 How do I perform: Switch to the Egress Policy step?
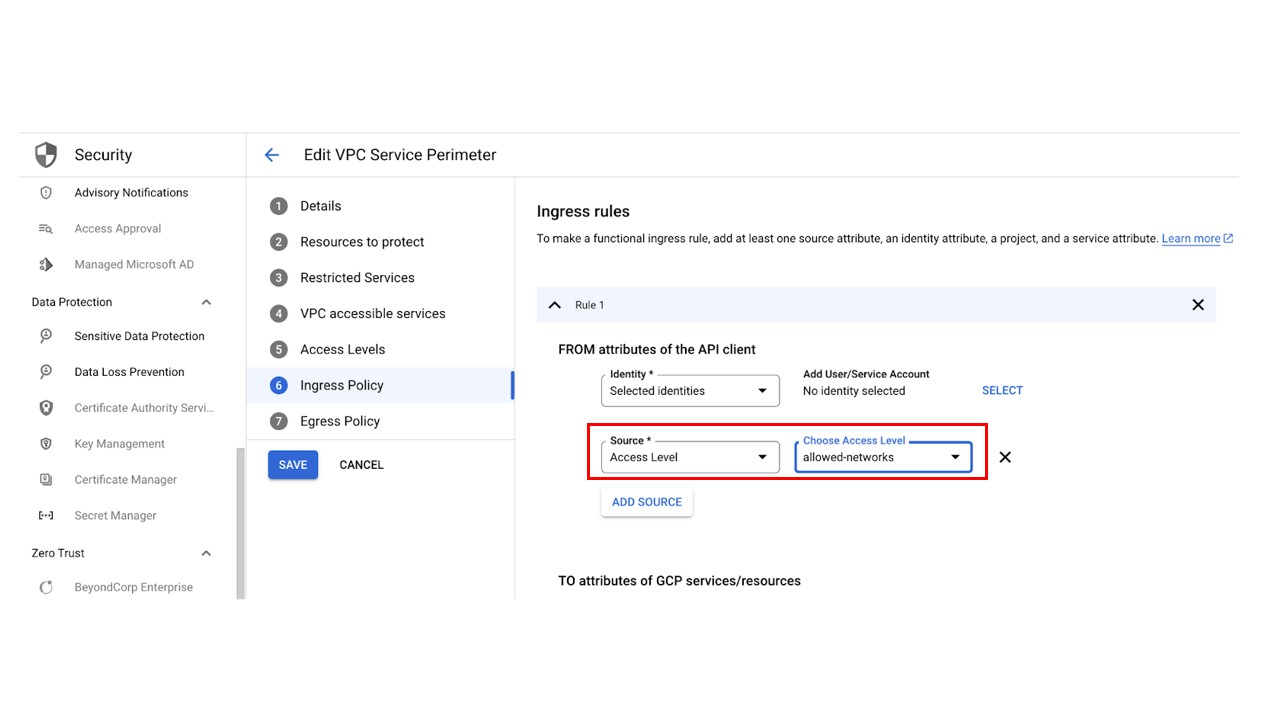click(x=340, y=421)
